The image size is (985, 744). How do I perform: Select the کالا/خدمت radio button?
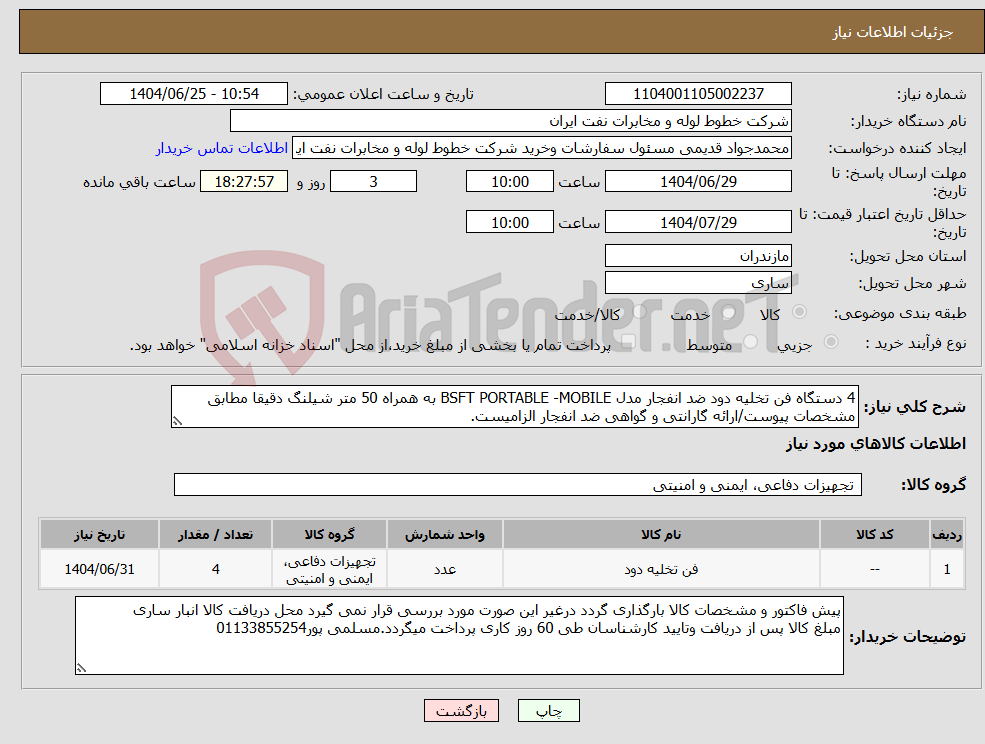(639, 312)
